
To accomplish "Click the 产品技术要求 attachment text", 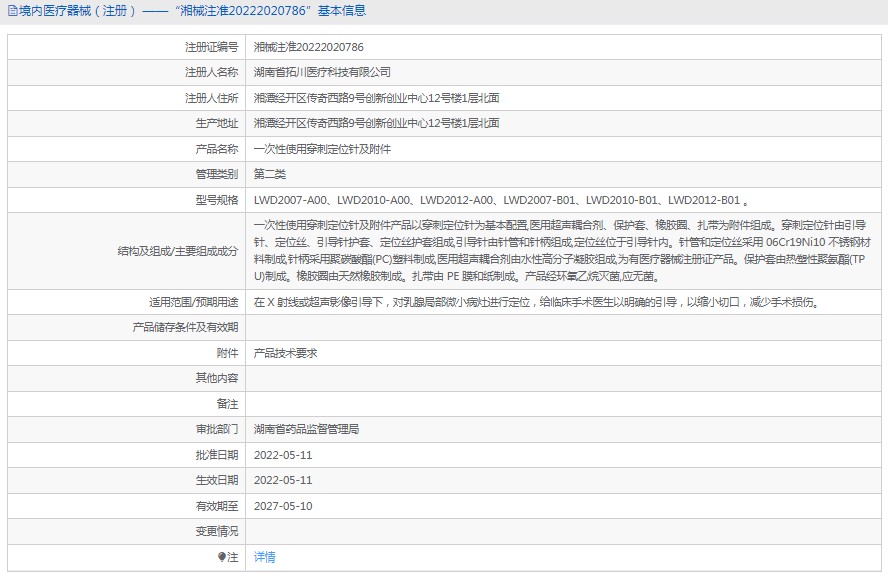I will (285, 353).
